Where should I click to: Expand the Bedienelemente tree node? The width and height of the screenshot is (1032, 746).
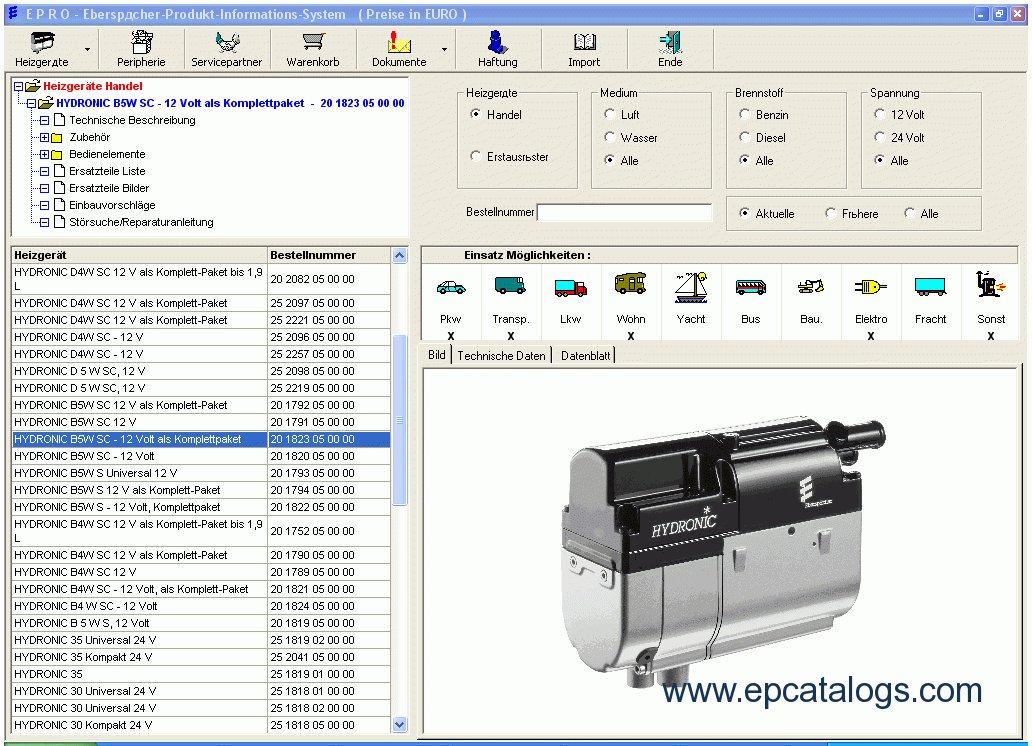coord(44,155)
